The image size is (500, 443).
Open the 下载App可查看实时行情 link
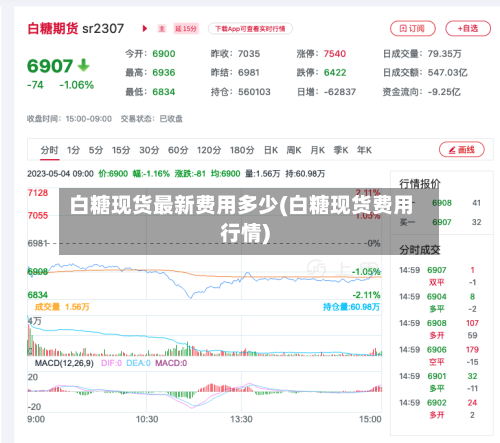coord(250,29)
